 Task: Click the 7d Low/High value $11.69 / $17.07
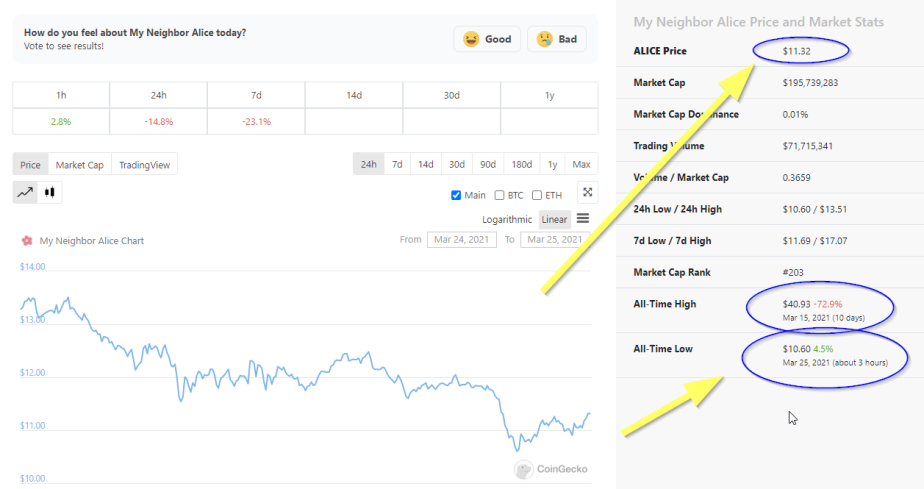point(815,240)
